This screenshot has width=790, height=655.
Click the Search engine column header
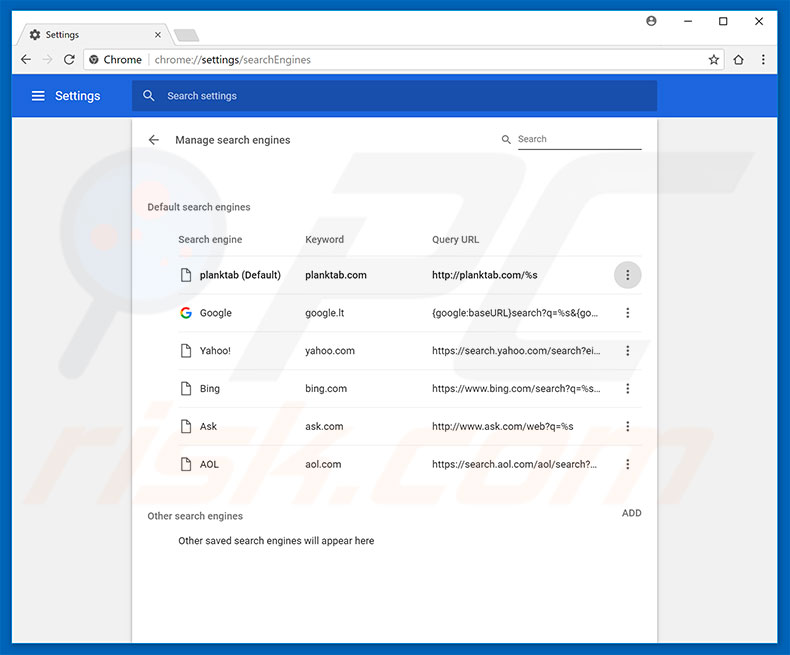210,239
